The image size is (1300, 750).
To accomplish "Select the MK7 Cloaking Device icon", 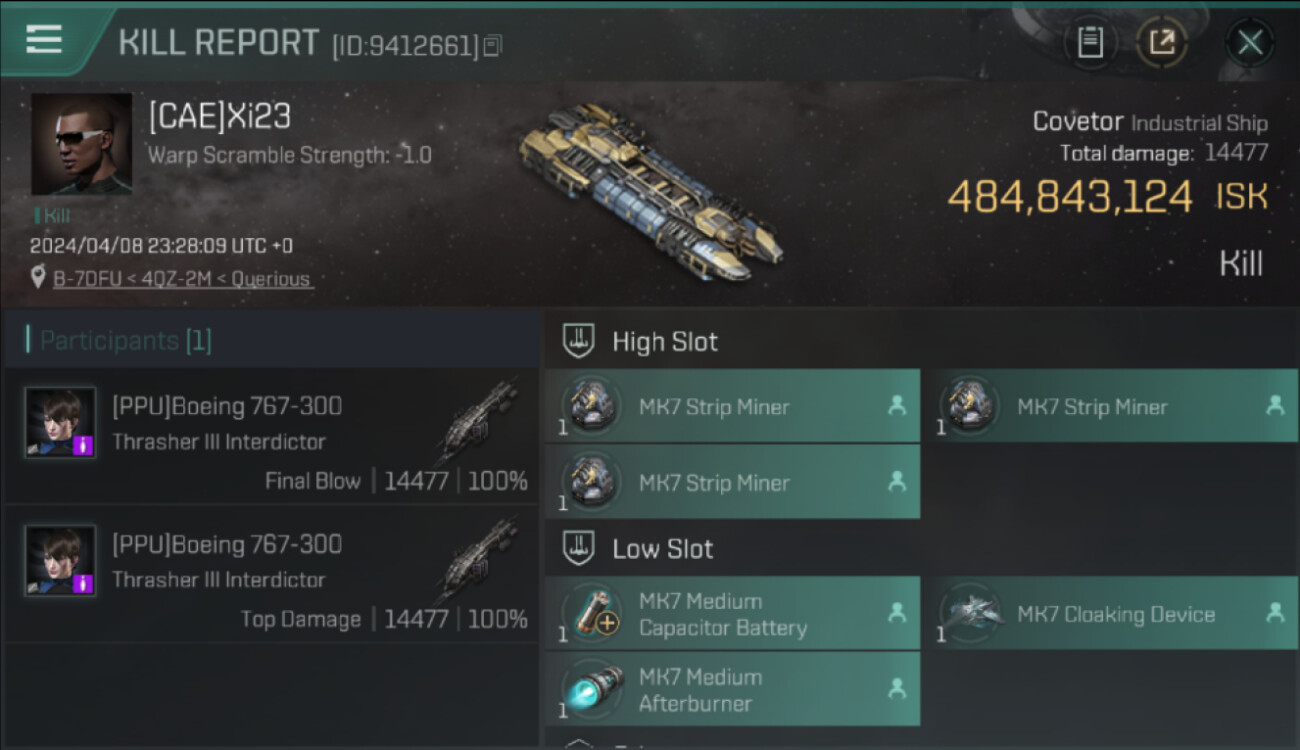I will 969,613.
